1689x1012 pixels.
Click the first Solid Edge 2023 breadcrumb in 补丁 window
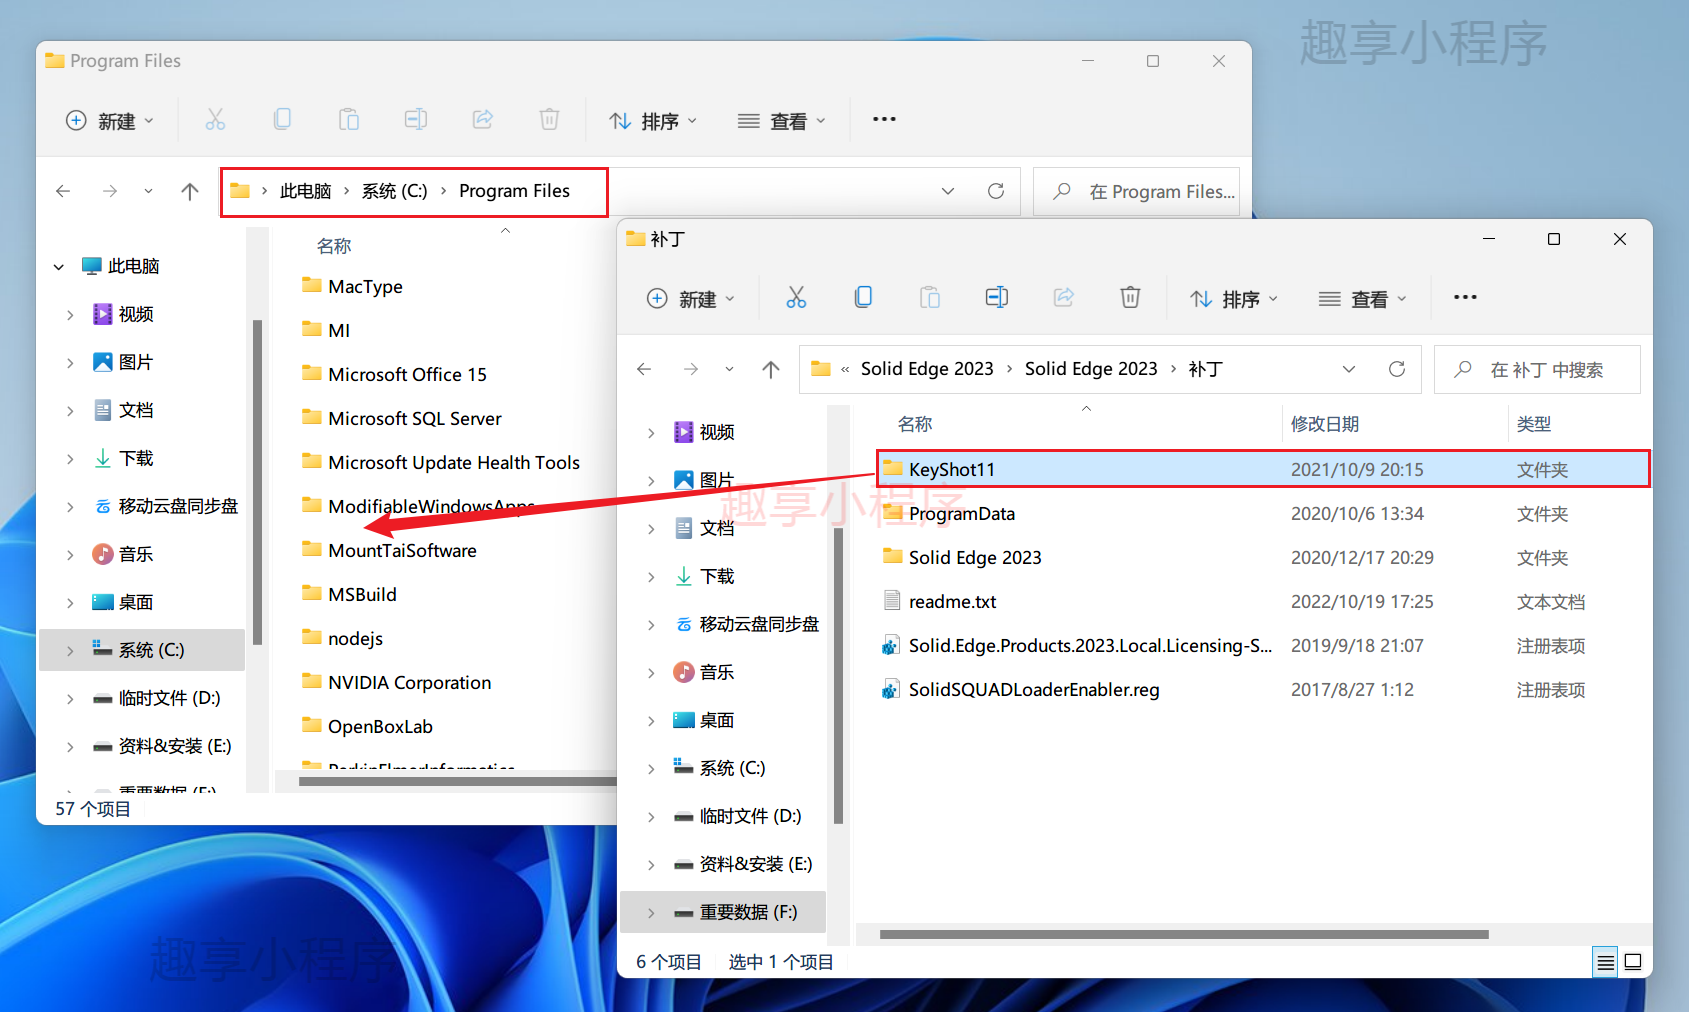pos(927,369)
